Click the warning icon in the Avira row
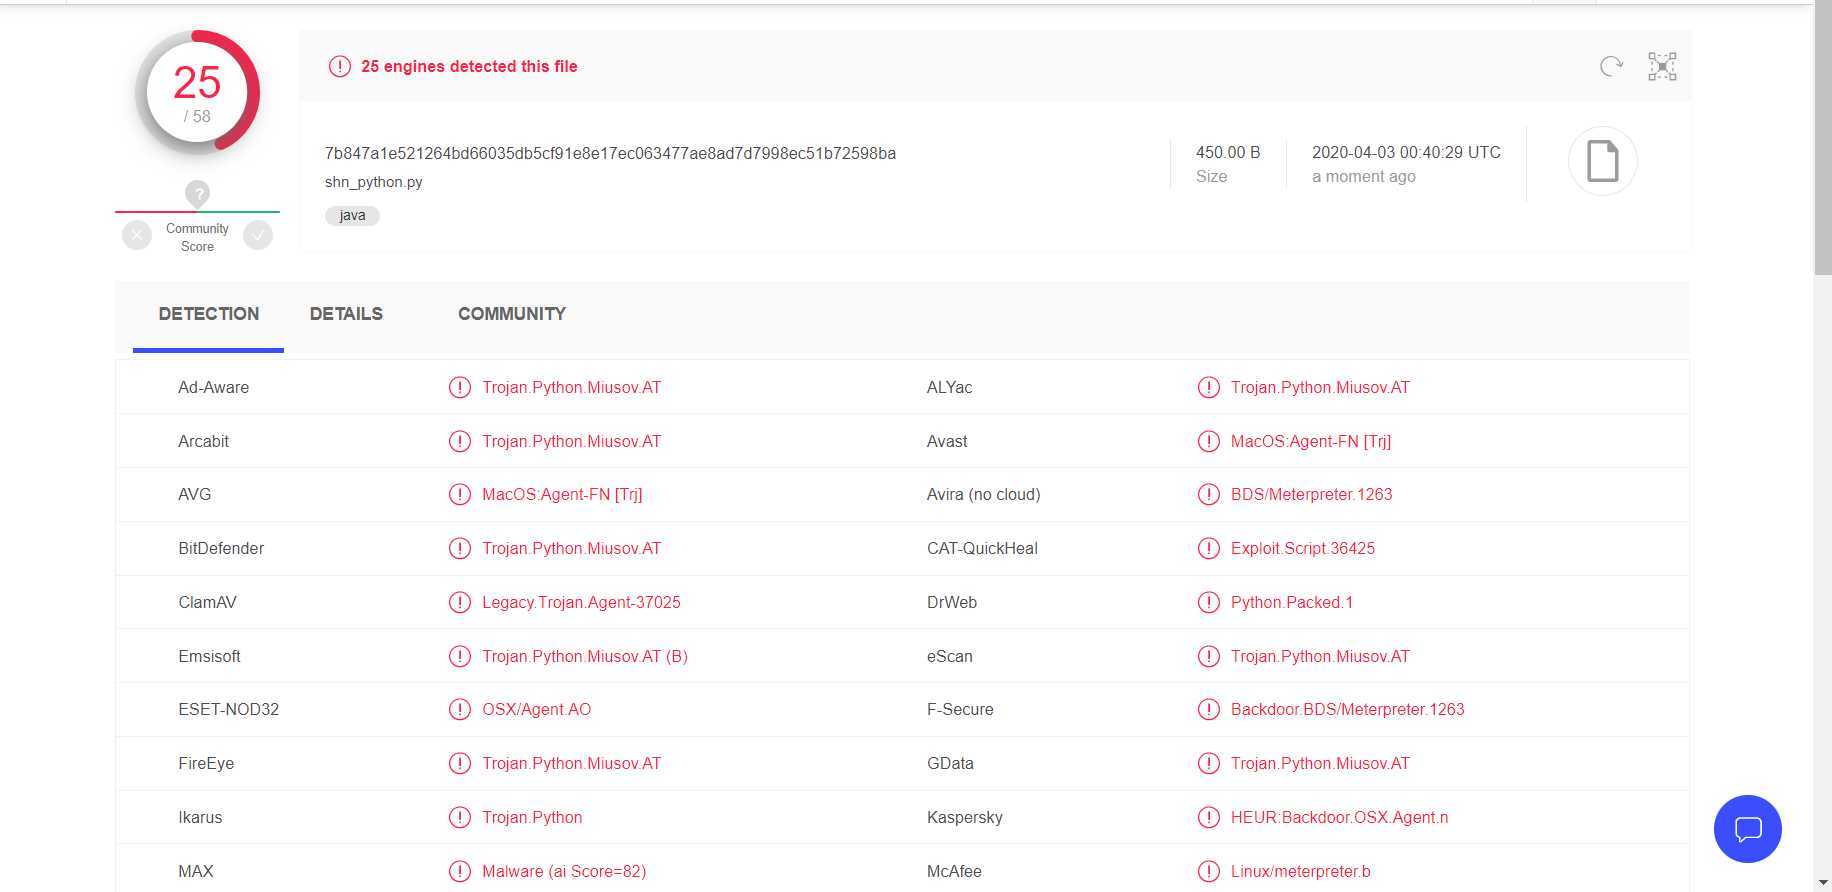Viewport: 1832px width, 892px height. [1208, 494]
